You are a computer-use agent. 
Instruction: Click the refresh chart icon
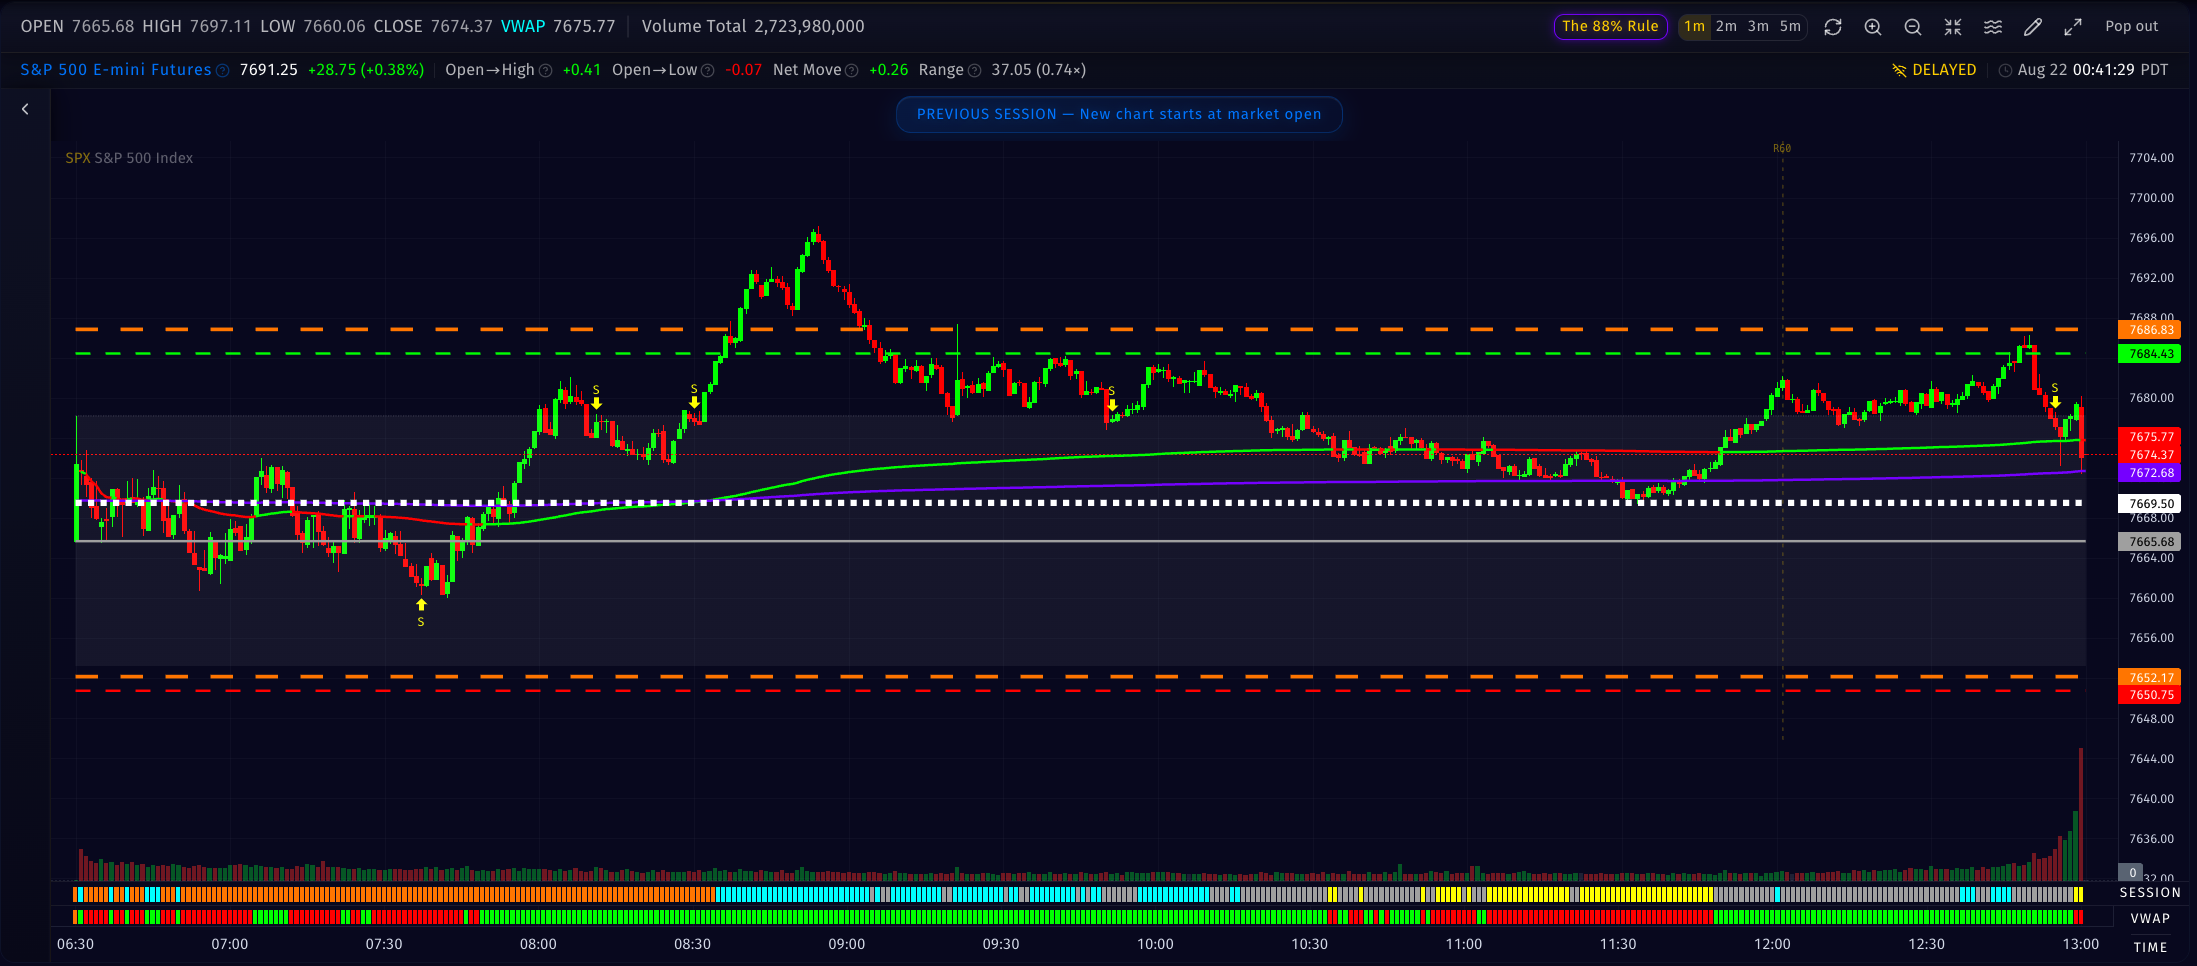pos(1832,27)
